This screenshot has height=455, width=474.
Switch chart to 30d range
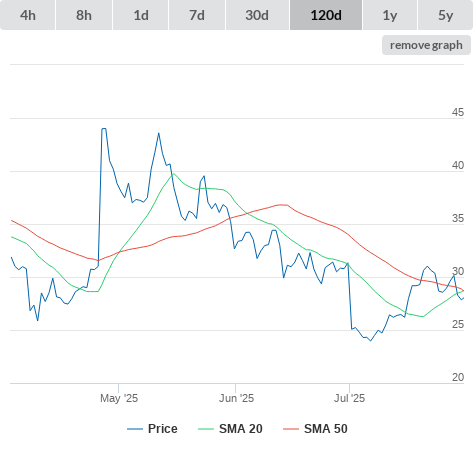click(x=257, y=15)
